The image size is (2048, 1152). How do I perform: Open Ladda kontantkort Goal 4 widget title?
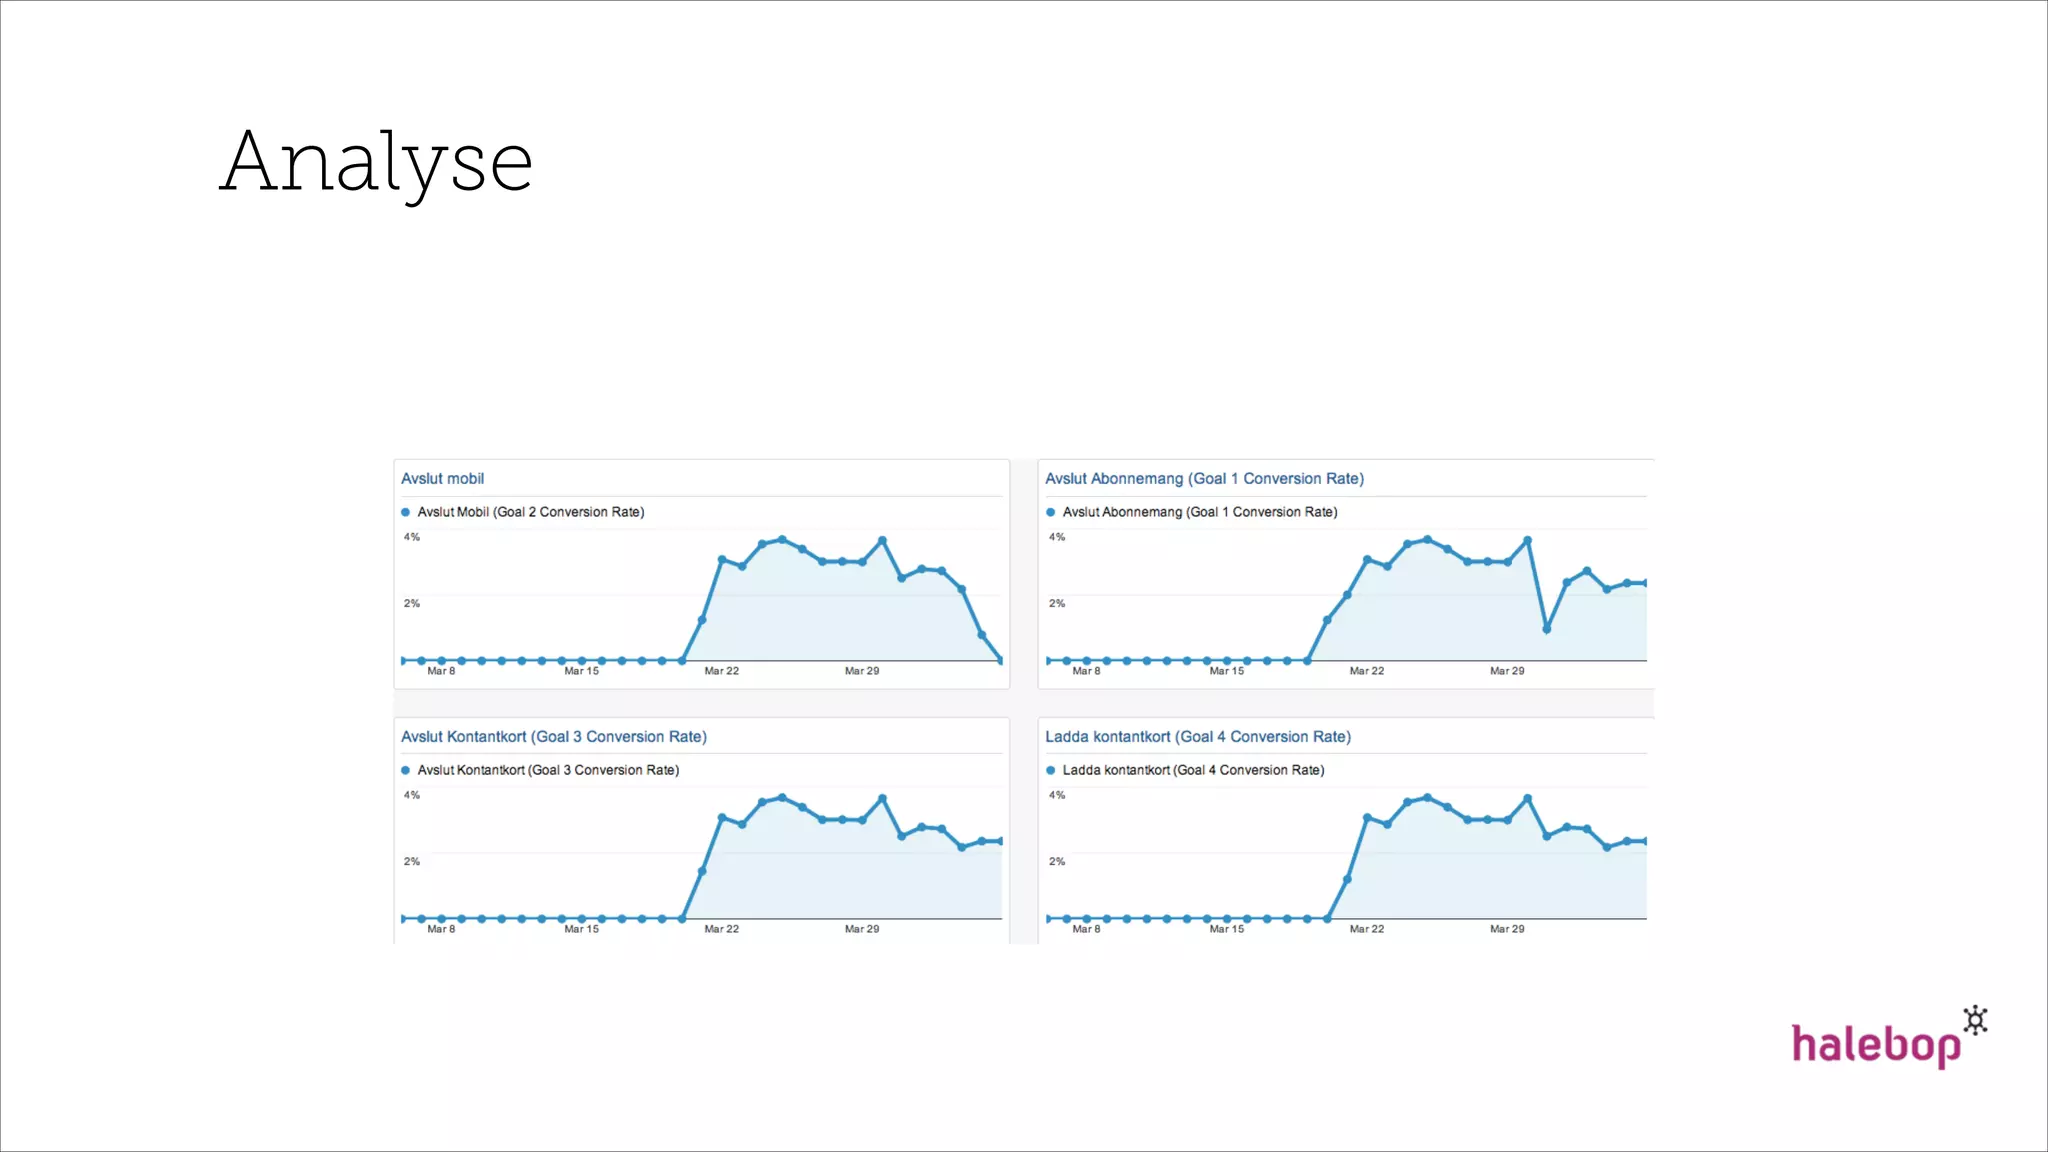click(x=1197, y=737)
